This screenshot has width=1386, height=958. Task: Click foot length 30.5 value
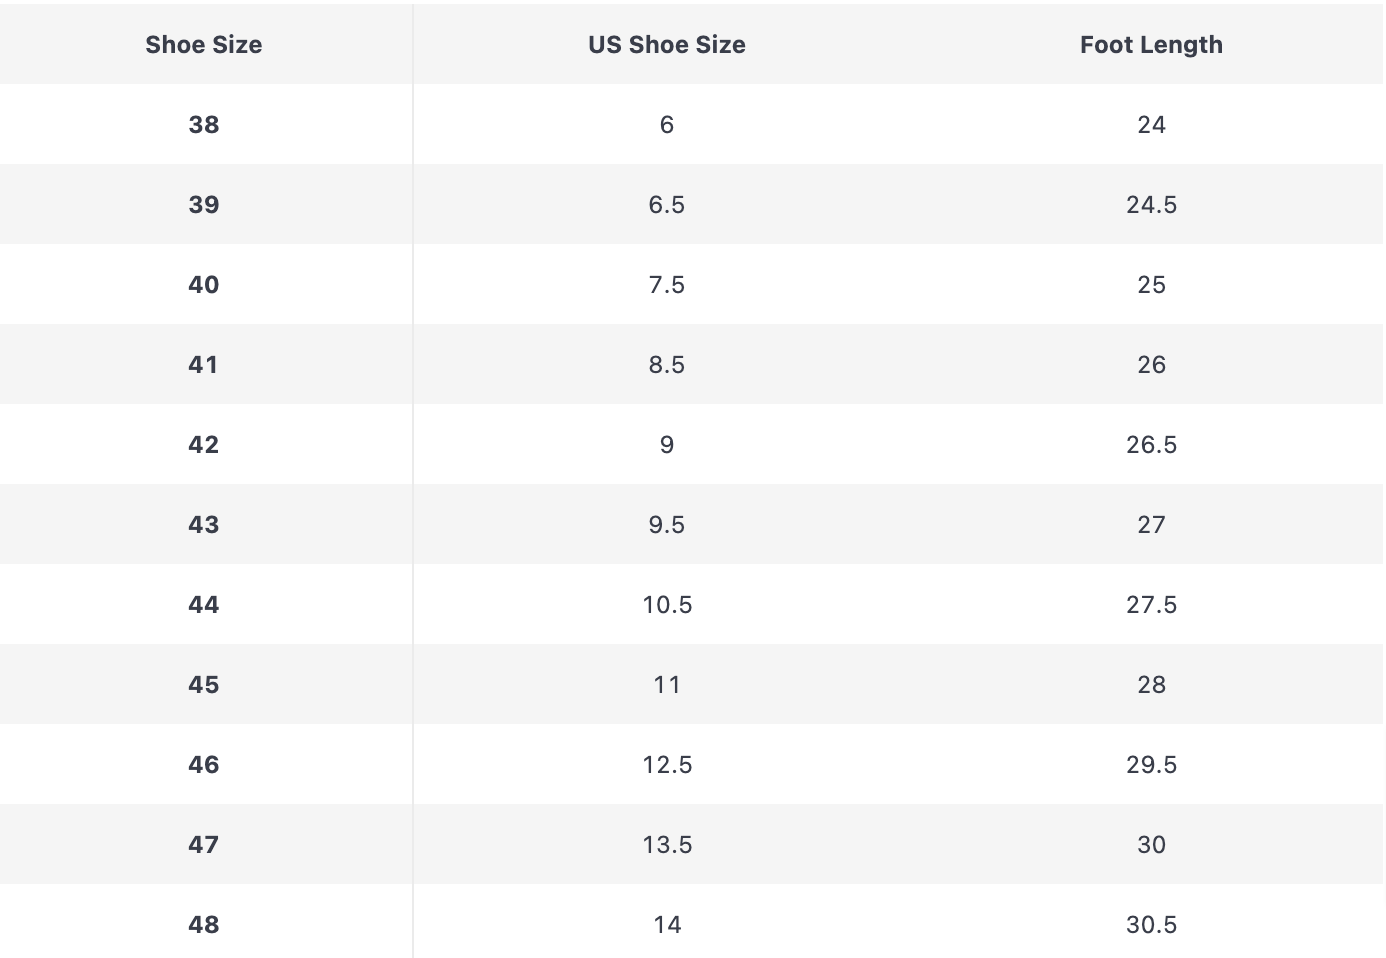point(1151,925)
